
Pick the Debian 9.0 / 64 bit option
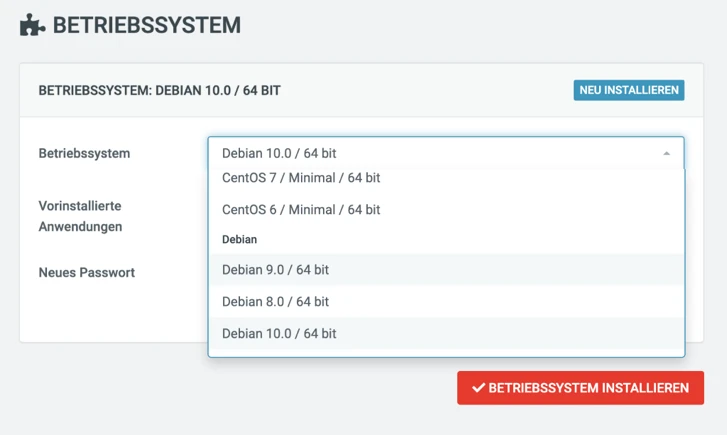pos(446,269)
